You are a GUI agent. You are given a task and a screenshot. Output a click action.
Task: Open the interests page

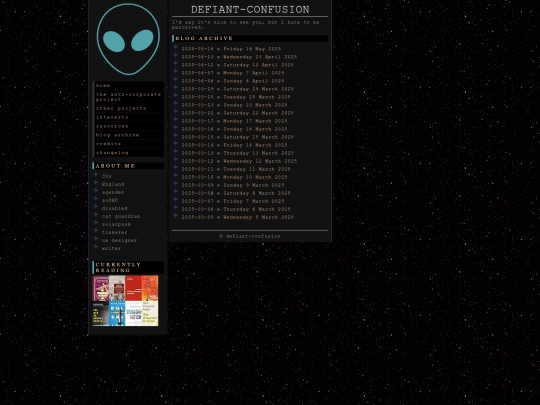(x=128, y=117)
